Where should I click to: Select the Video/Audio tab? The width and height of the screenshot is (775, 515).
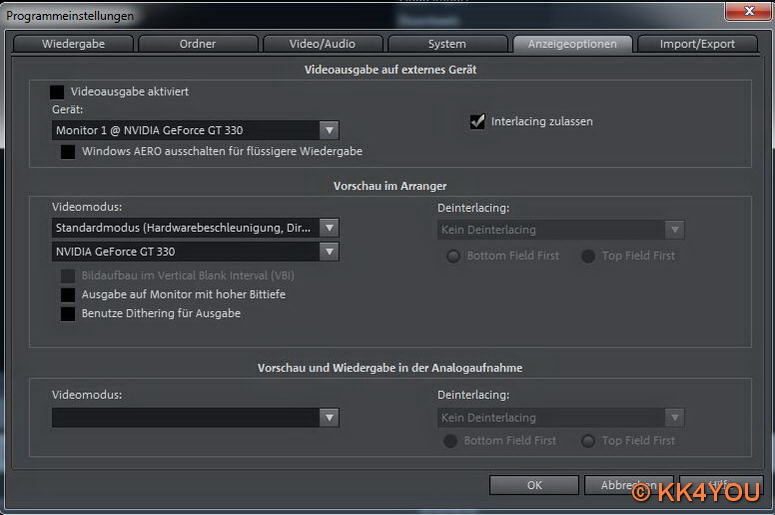pos(322,44)
